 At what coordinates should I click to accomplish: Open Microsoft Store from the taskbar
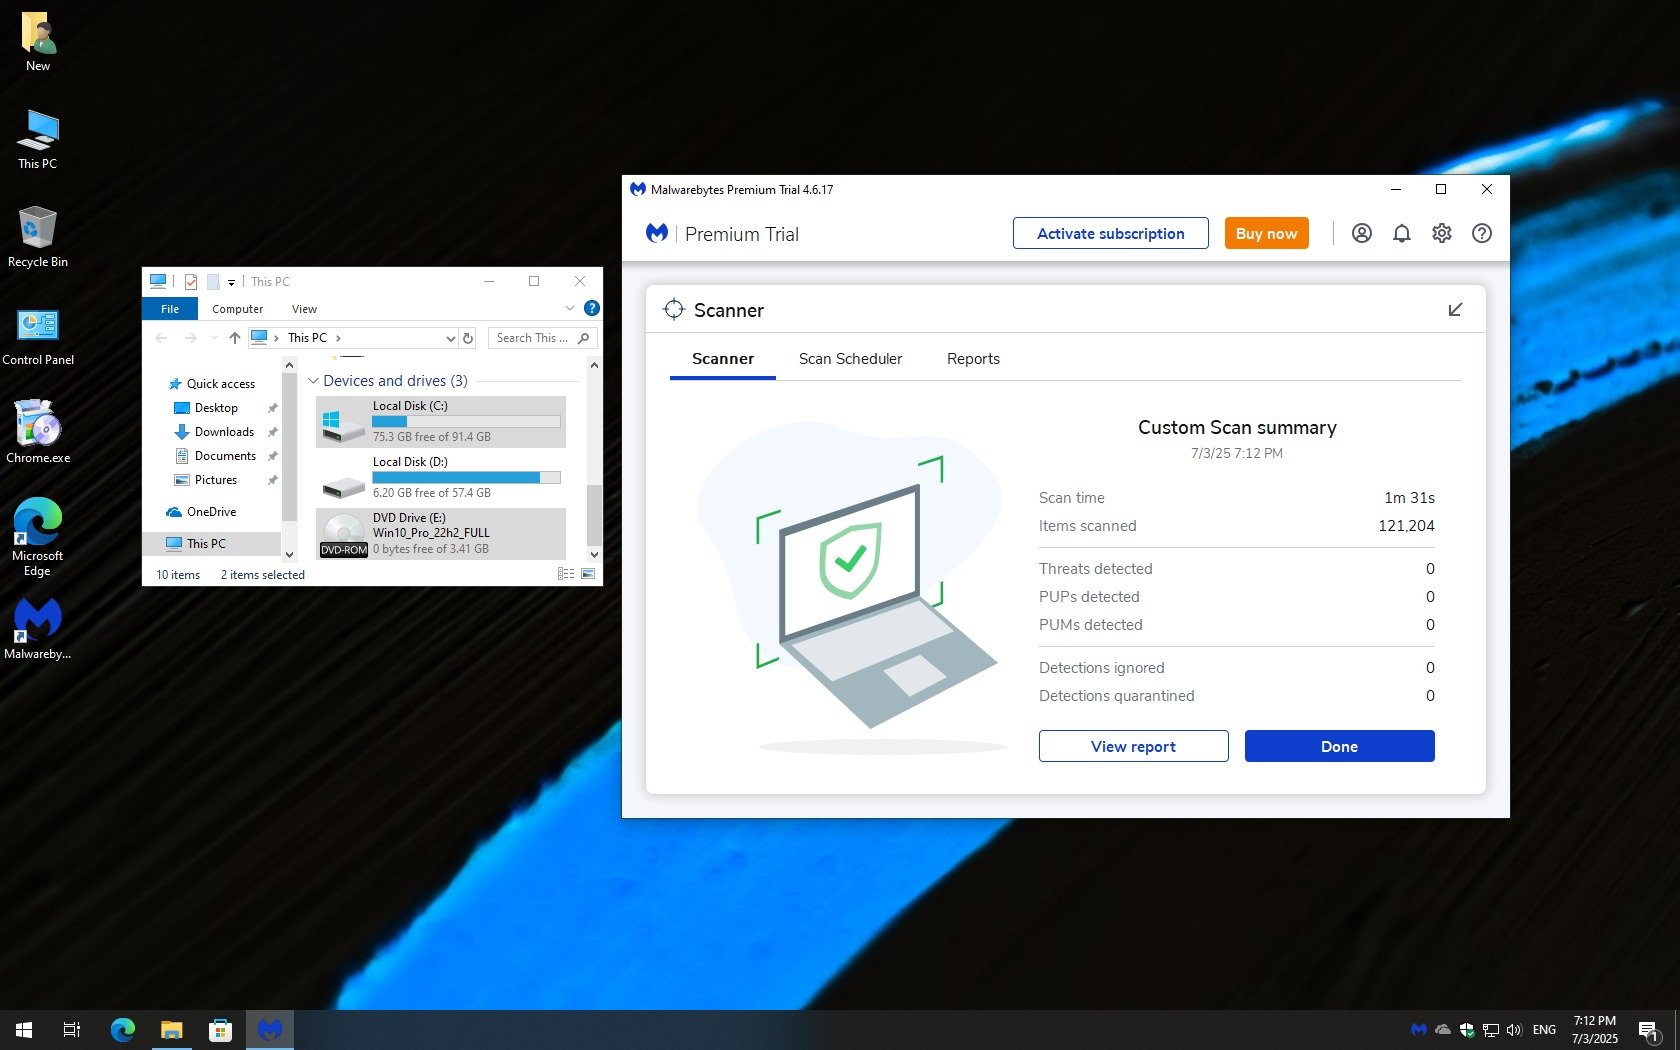click(x=220, y=1029)
